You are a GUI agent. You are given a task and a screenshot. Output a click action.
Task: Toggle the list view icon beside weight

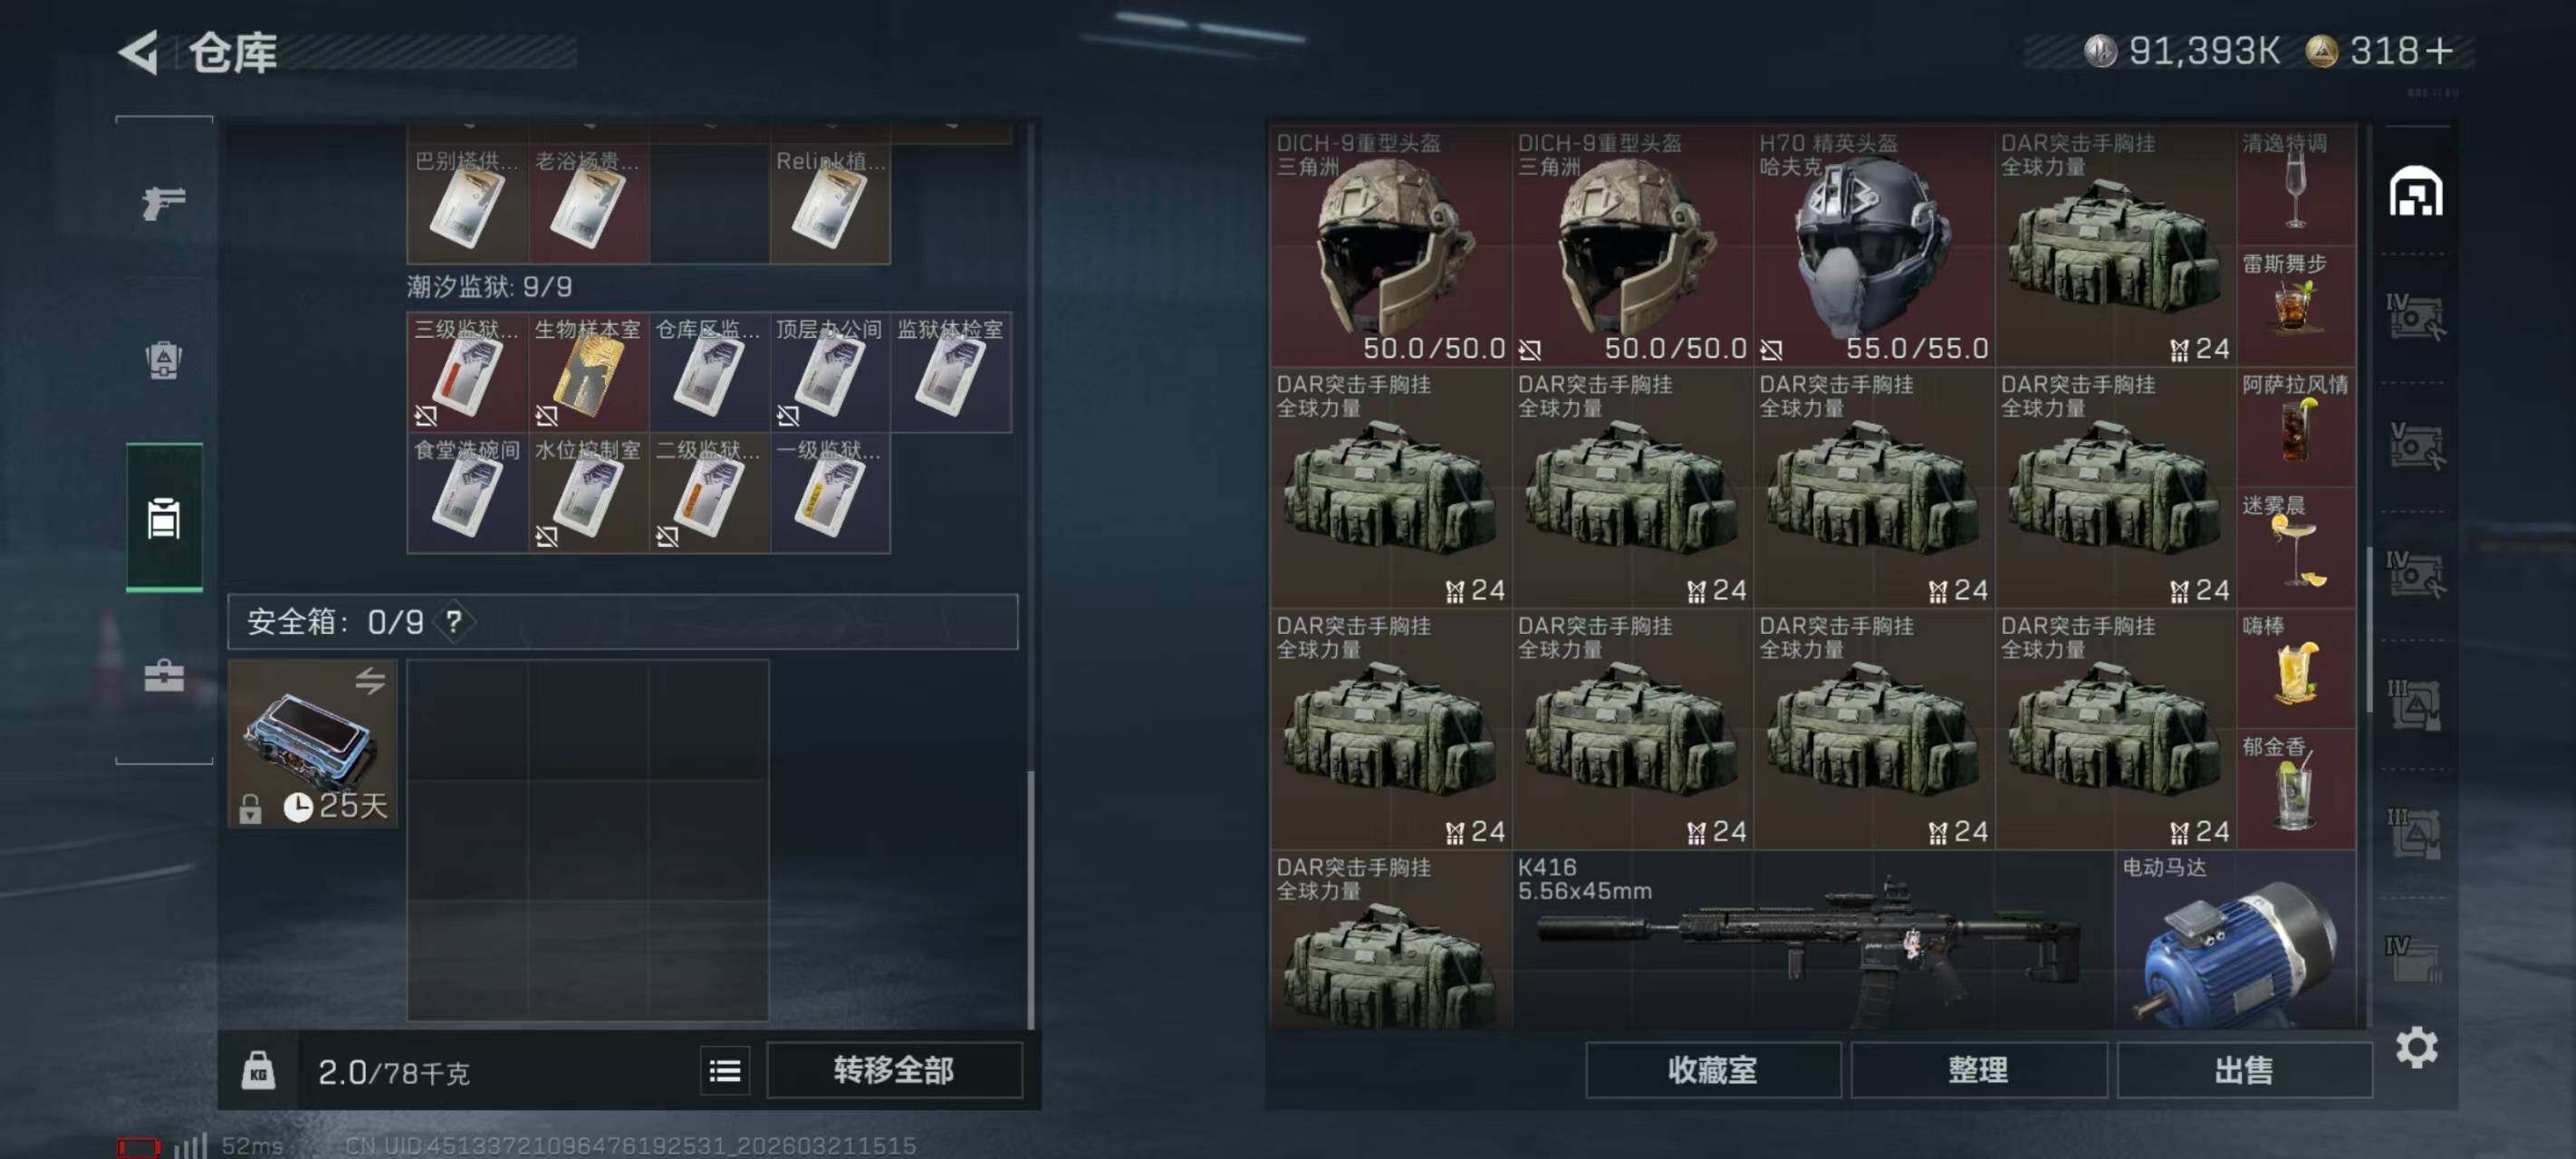point(725,1071)
